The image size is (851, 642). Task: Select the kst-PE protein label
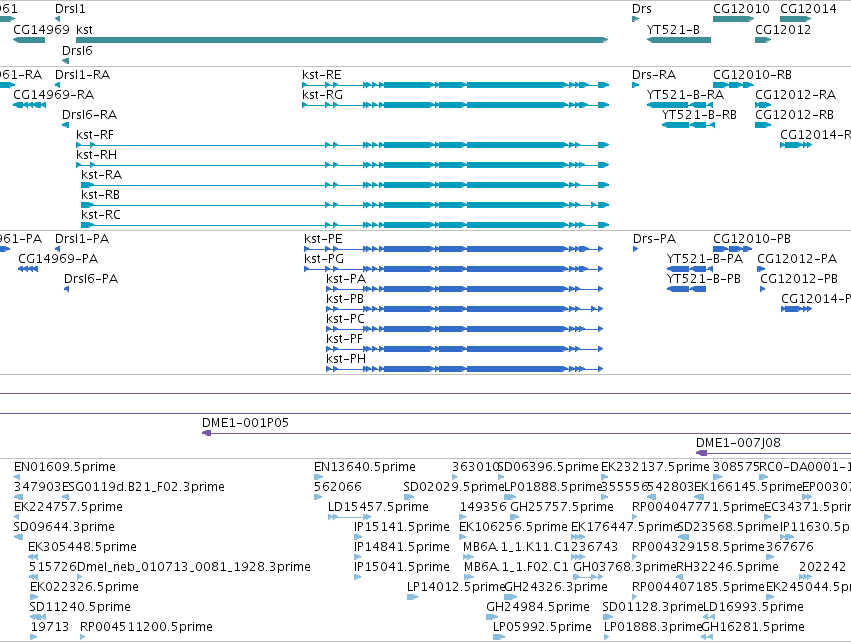coord(323,239)
